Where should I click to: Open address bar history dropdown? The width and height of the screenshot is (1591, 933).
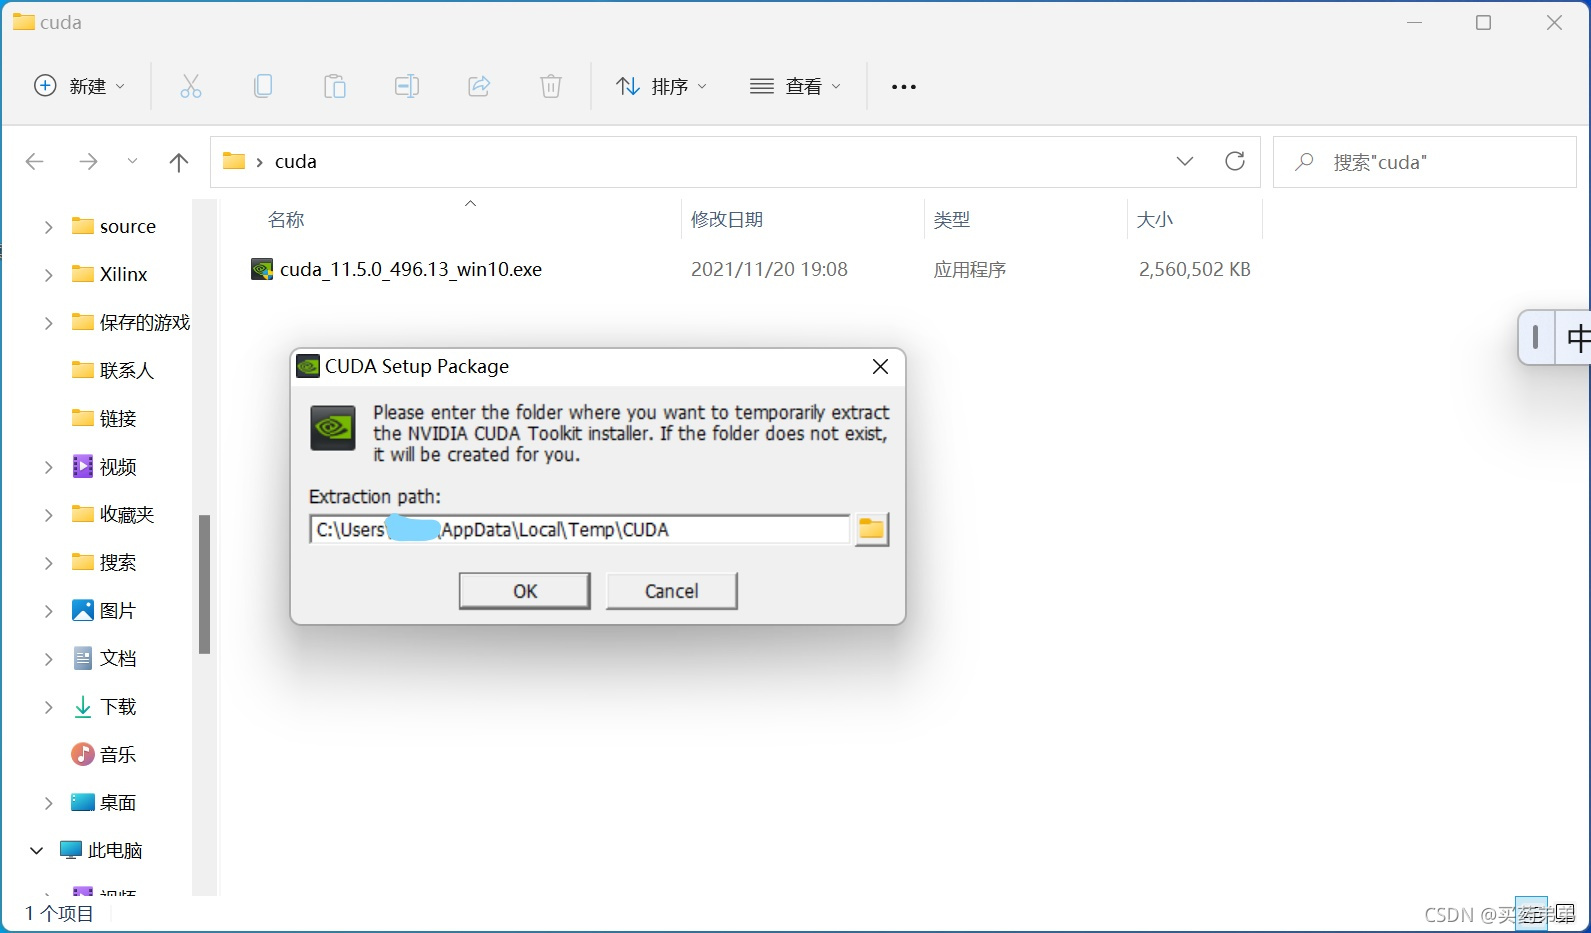(x=1185, y=162)
